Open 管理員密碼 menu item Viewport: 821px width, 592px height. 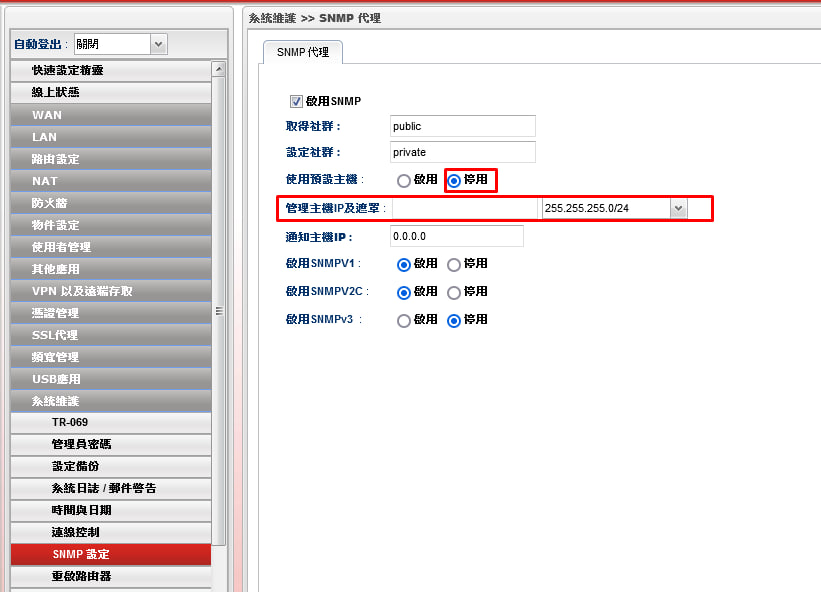click(x=111, y=444)
